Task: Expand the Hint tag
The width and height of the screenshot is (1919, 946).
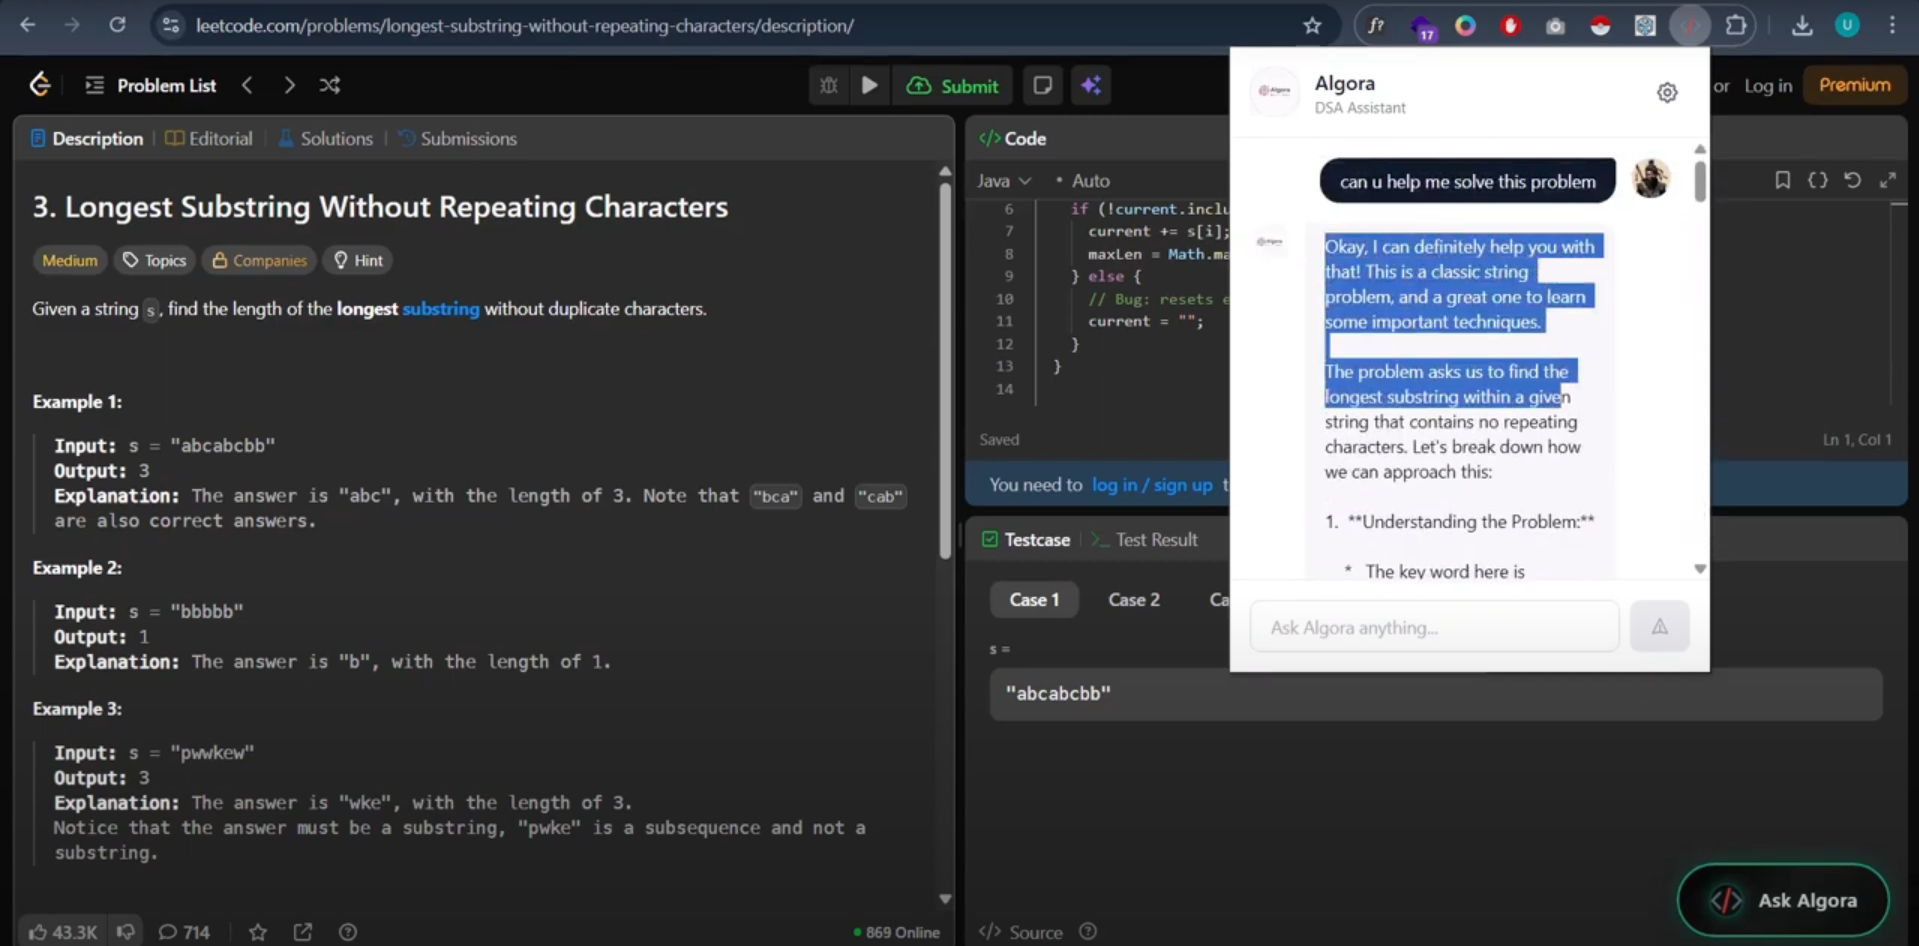Action: click(358, 260)
